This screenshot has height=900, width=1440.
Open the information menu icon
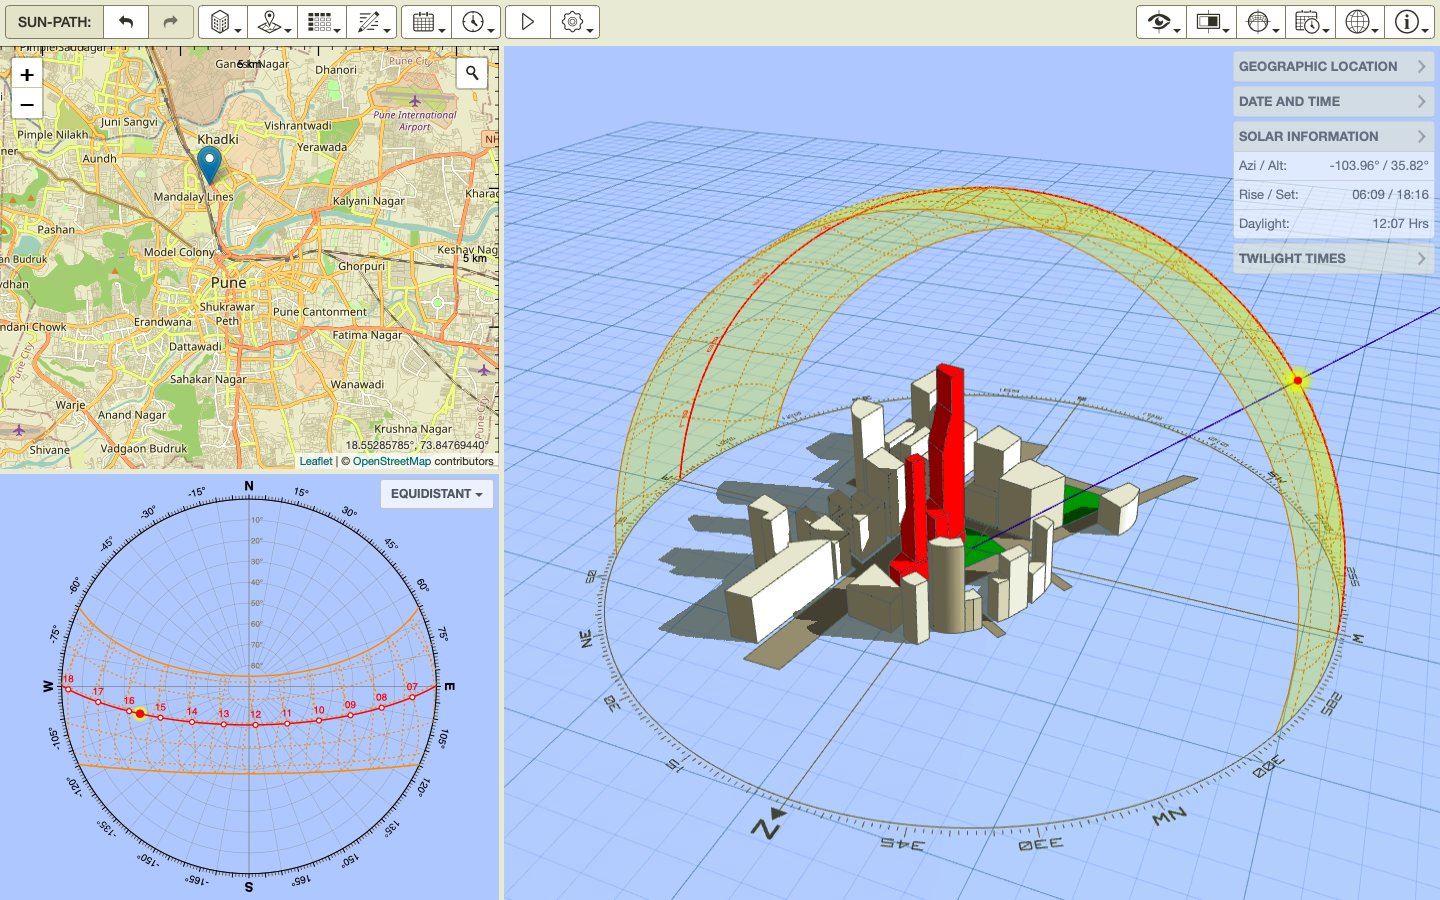pos(1408,22)
